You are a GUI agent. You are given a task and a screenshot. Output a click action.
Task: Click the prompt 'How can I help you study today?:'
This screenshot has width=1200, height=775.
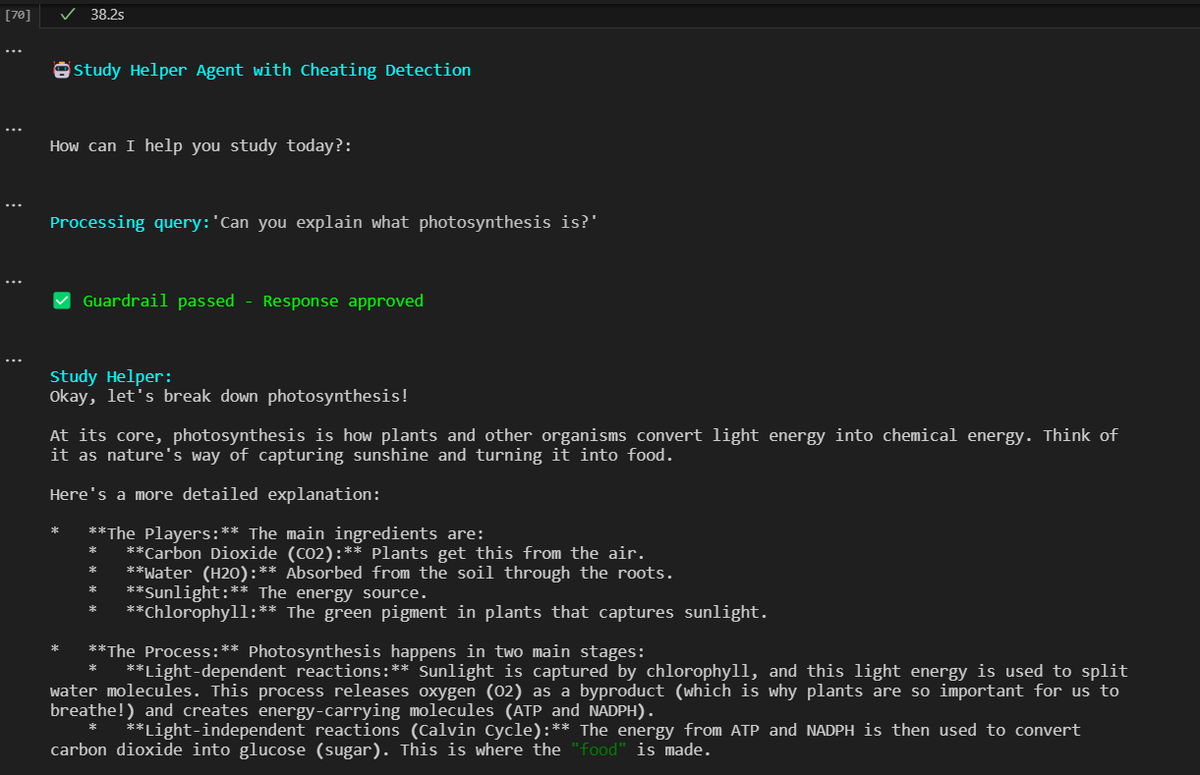(x=201, y=146)
